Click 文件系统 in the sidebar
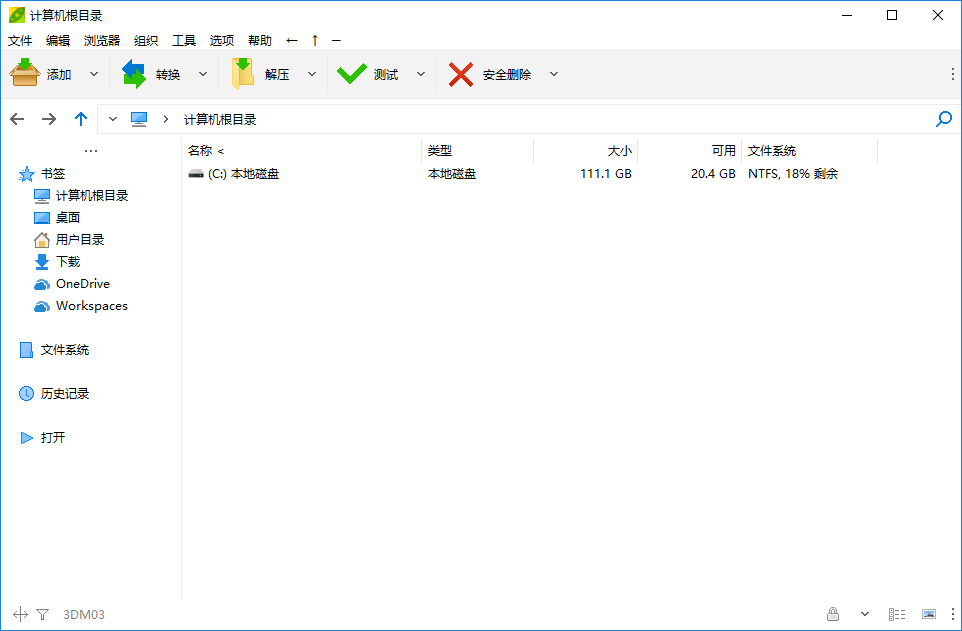 click(x=64, y=349)
